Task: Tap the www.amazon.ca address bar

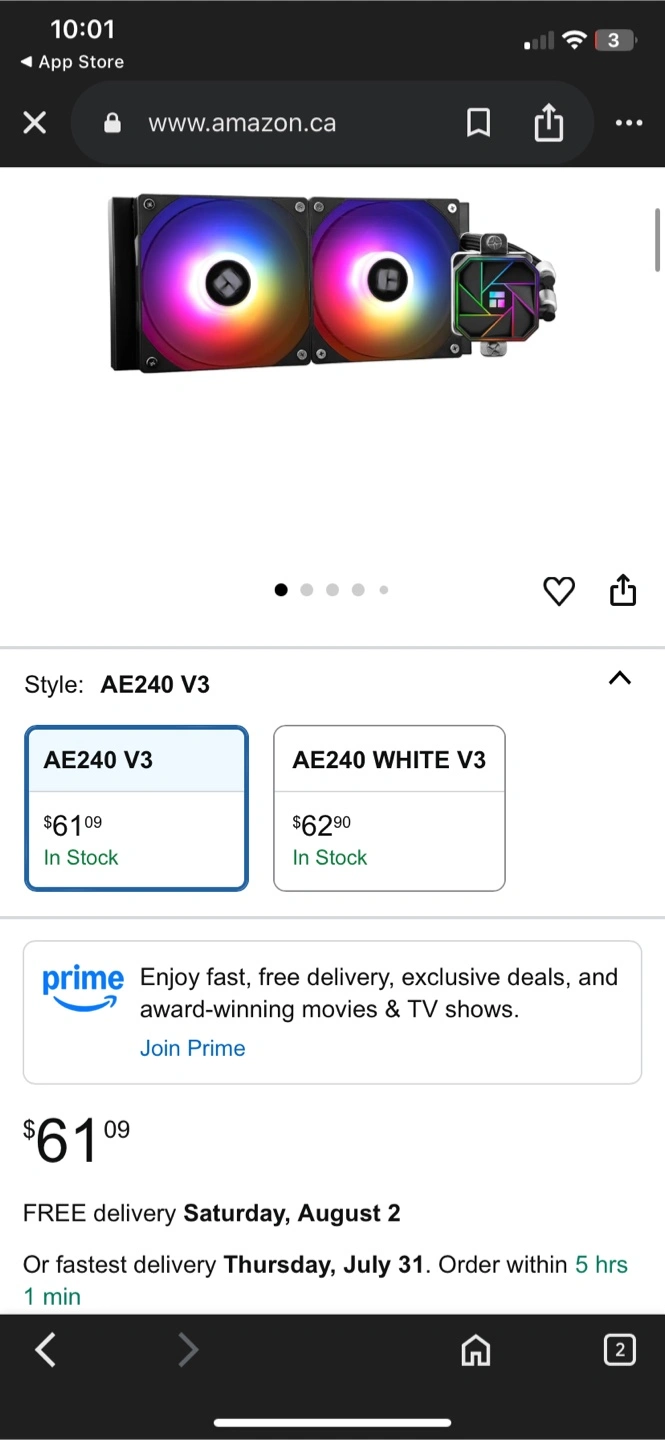Action: [242, 123]
